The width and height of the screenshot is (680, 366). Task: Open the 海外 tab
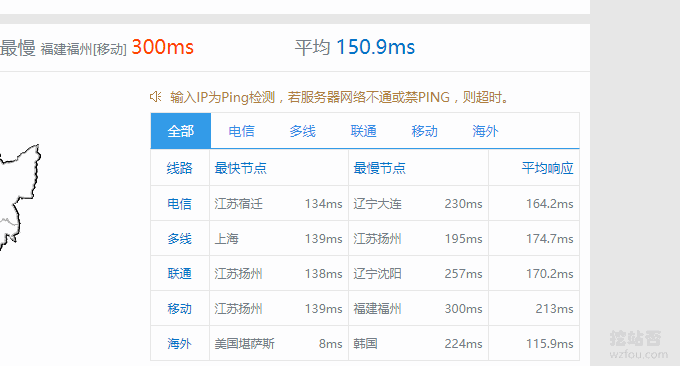pyautogui.click(x=485, y=131)
